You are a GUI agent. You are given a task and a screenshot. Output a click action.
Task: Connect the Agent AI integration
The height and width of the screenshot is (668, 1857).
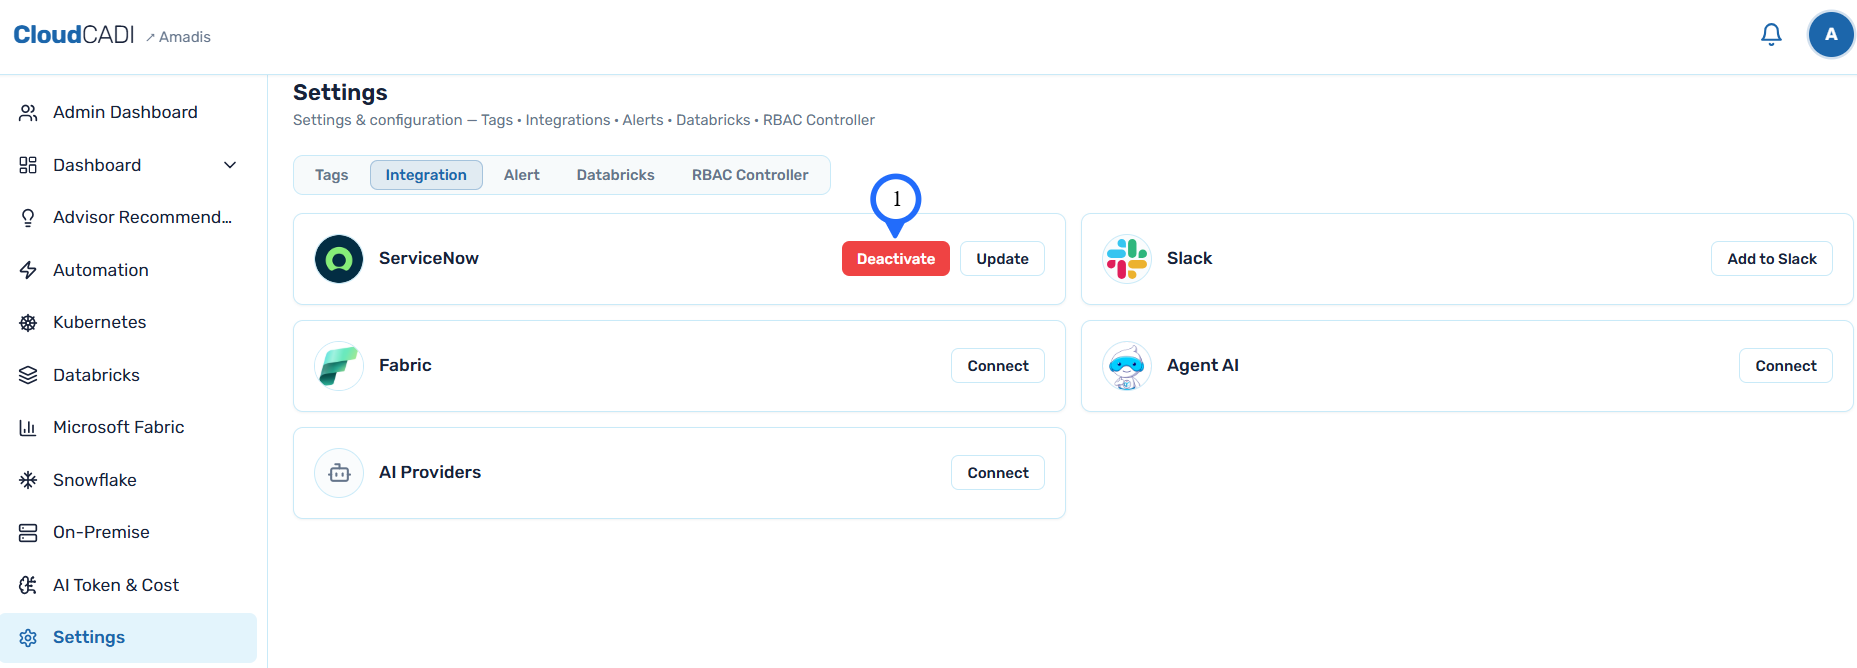pyautogui.click(x=1786, y=366)
